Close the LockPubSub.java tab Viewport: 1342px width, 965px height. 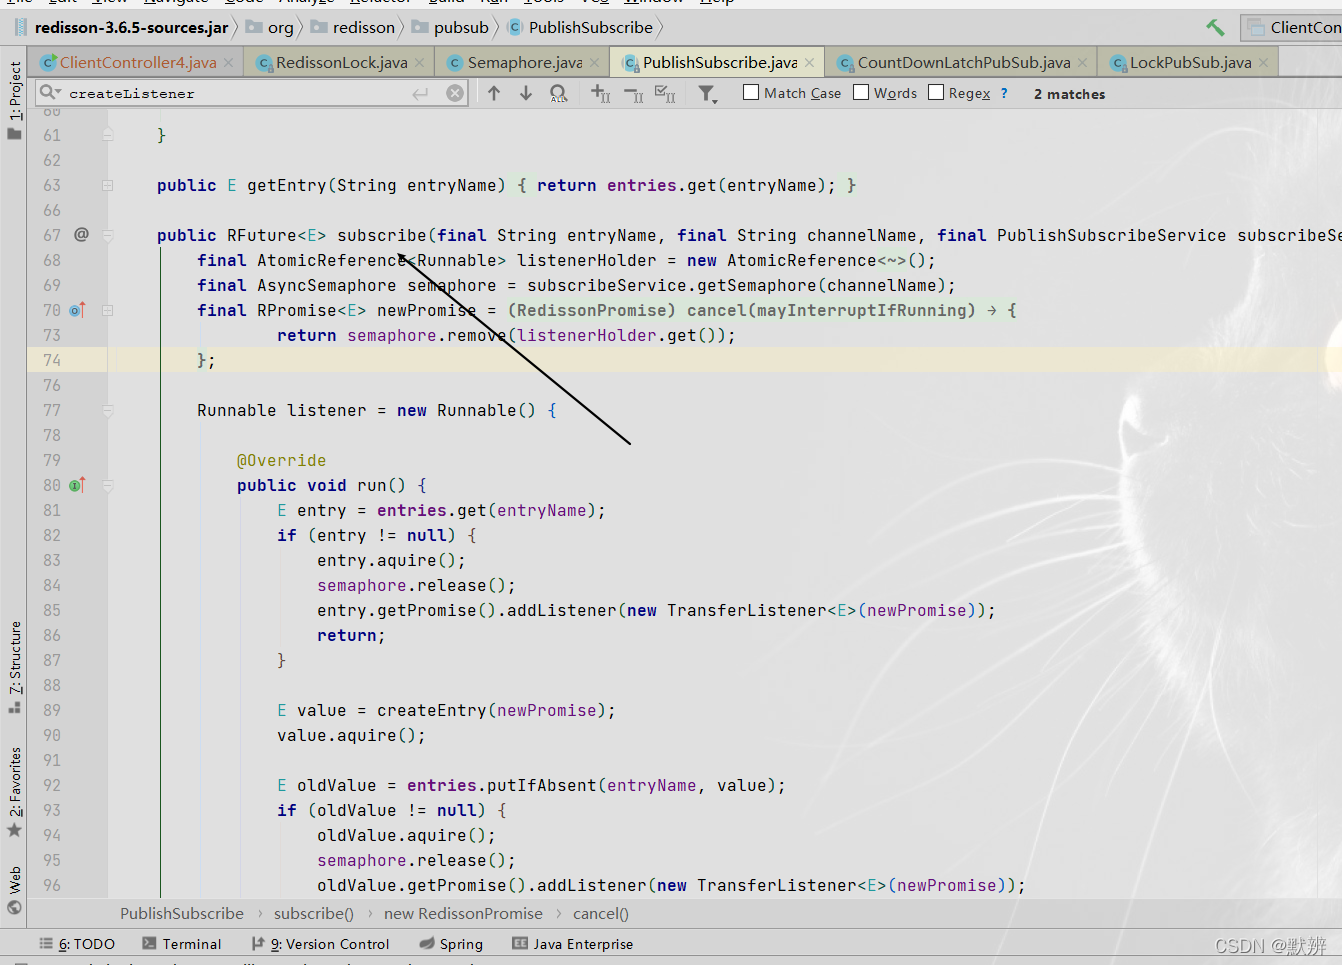pyautogui.click(x=1263, y=63)
